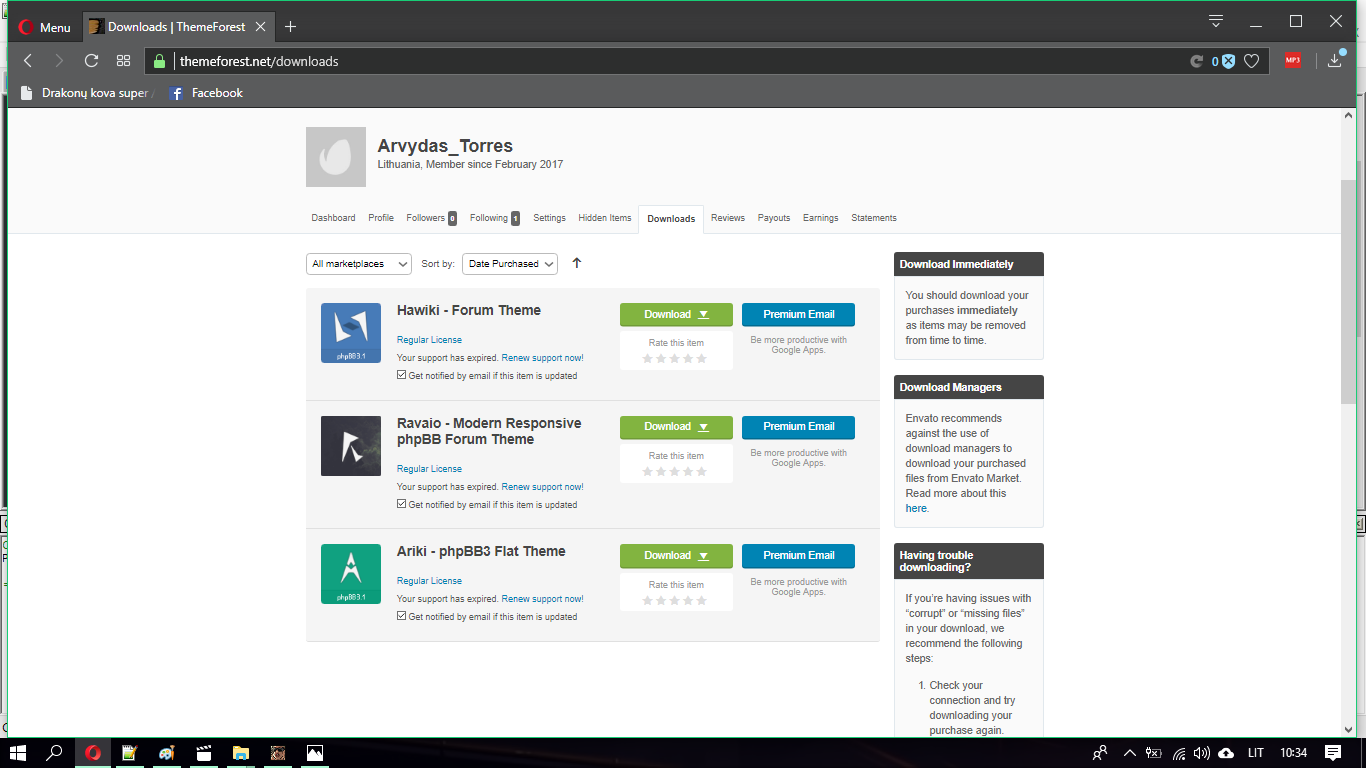Viewport: 1366px width, 768px height.
Task: Open Windows taskbar search magnifier
Action: point(55,753)
